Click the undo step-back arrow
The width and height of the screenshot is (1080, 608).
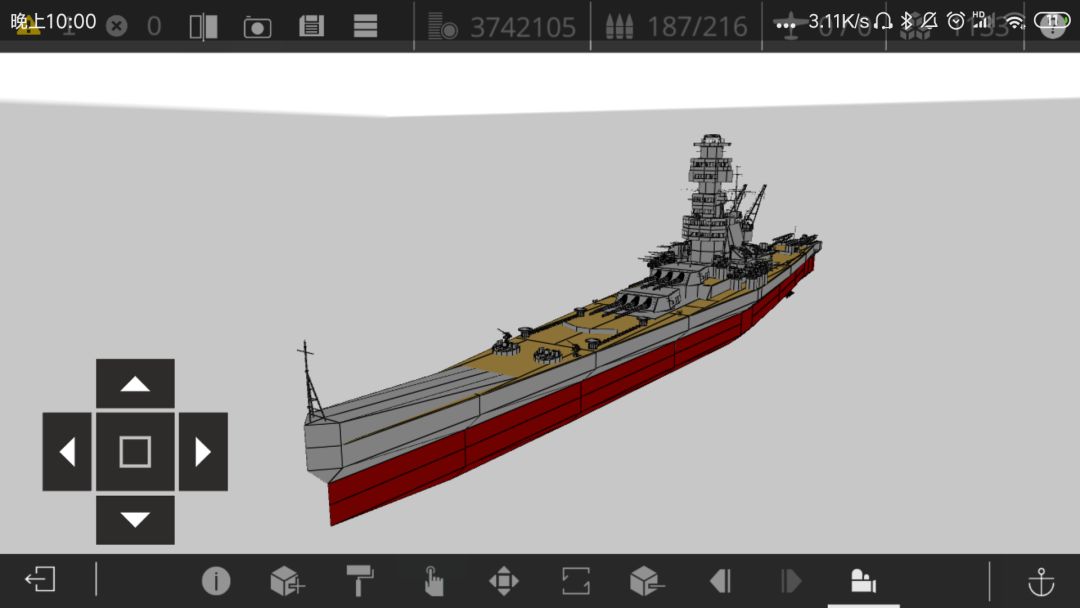coord(720,581)
